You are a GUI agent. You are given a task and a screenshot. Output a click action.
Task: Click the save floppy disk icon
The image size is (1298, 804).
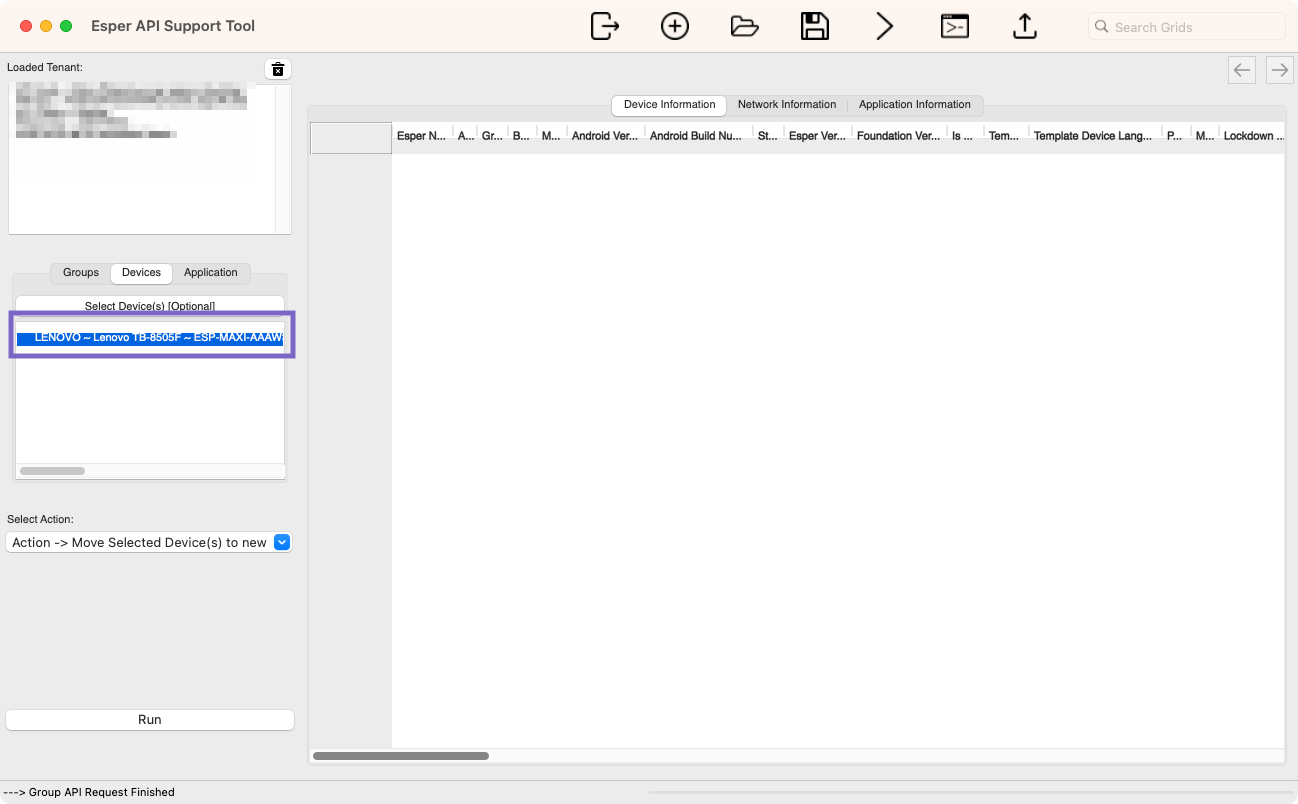(815, 26)
